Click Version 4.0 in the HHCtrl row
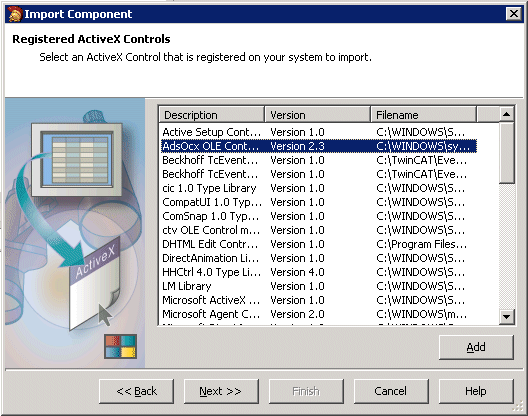 coord(297,272)
